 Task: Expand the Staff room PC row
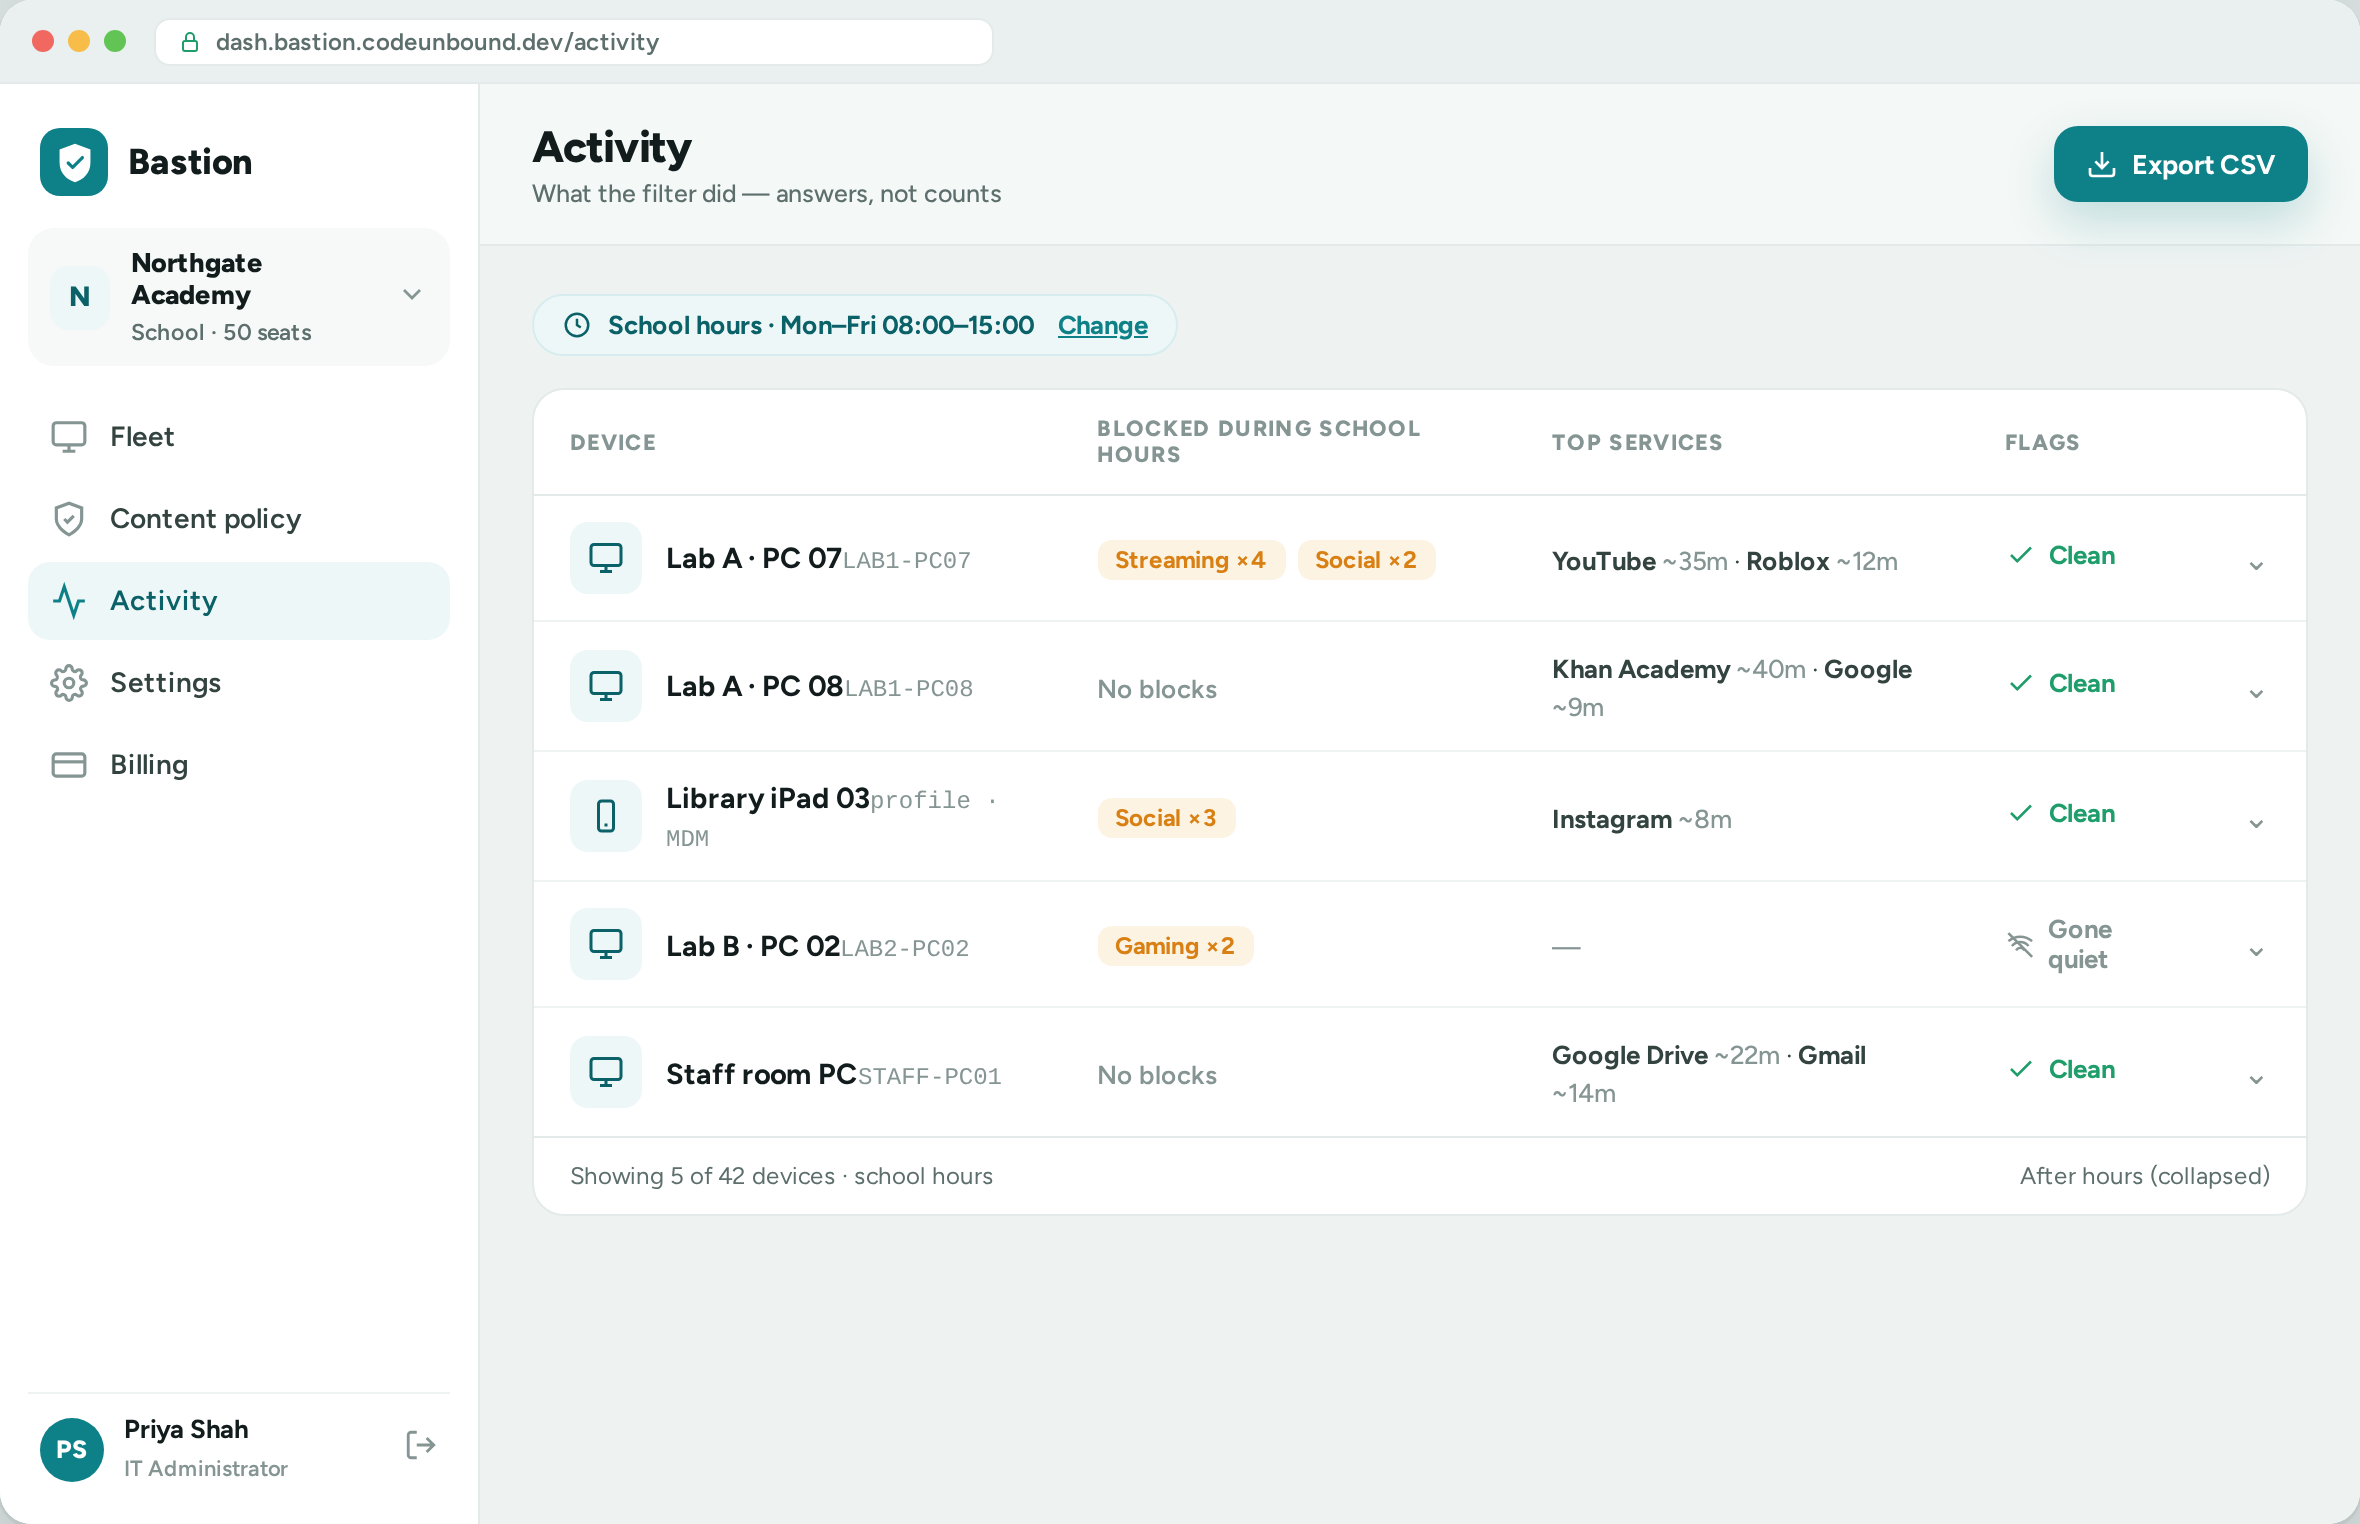tap(2256, 1080)
